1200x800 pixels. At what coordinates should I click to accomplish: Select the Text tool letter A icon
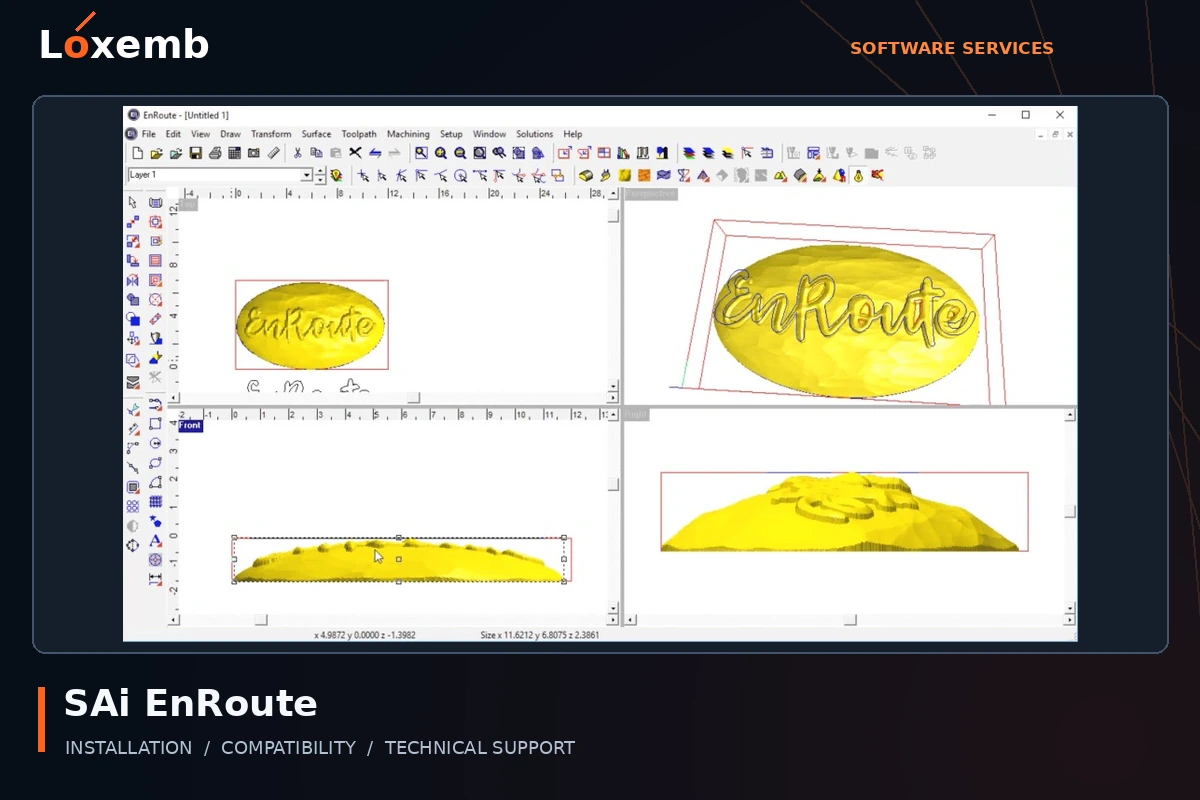[155, 540]
